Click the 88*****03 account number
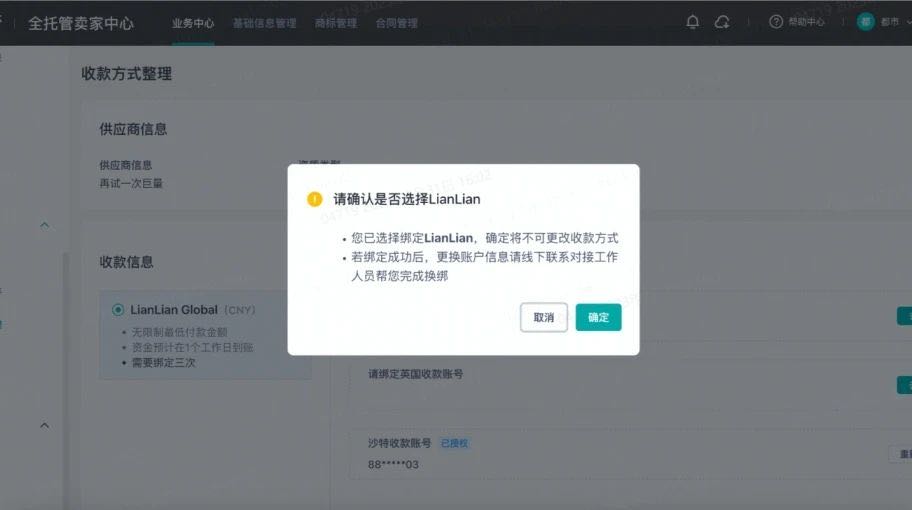The width and height of the screenshot is (912, 510). tap(393, 464)
